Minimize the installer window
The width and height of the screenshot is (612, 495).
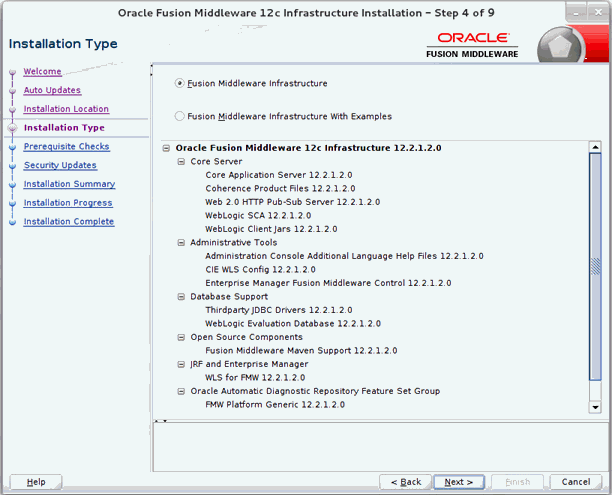click(576, 12)
